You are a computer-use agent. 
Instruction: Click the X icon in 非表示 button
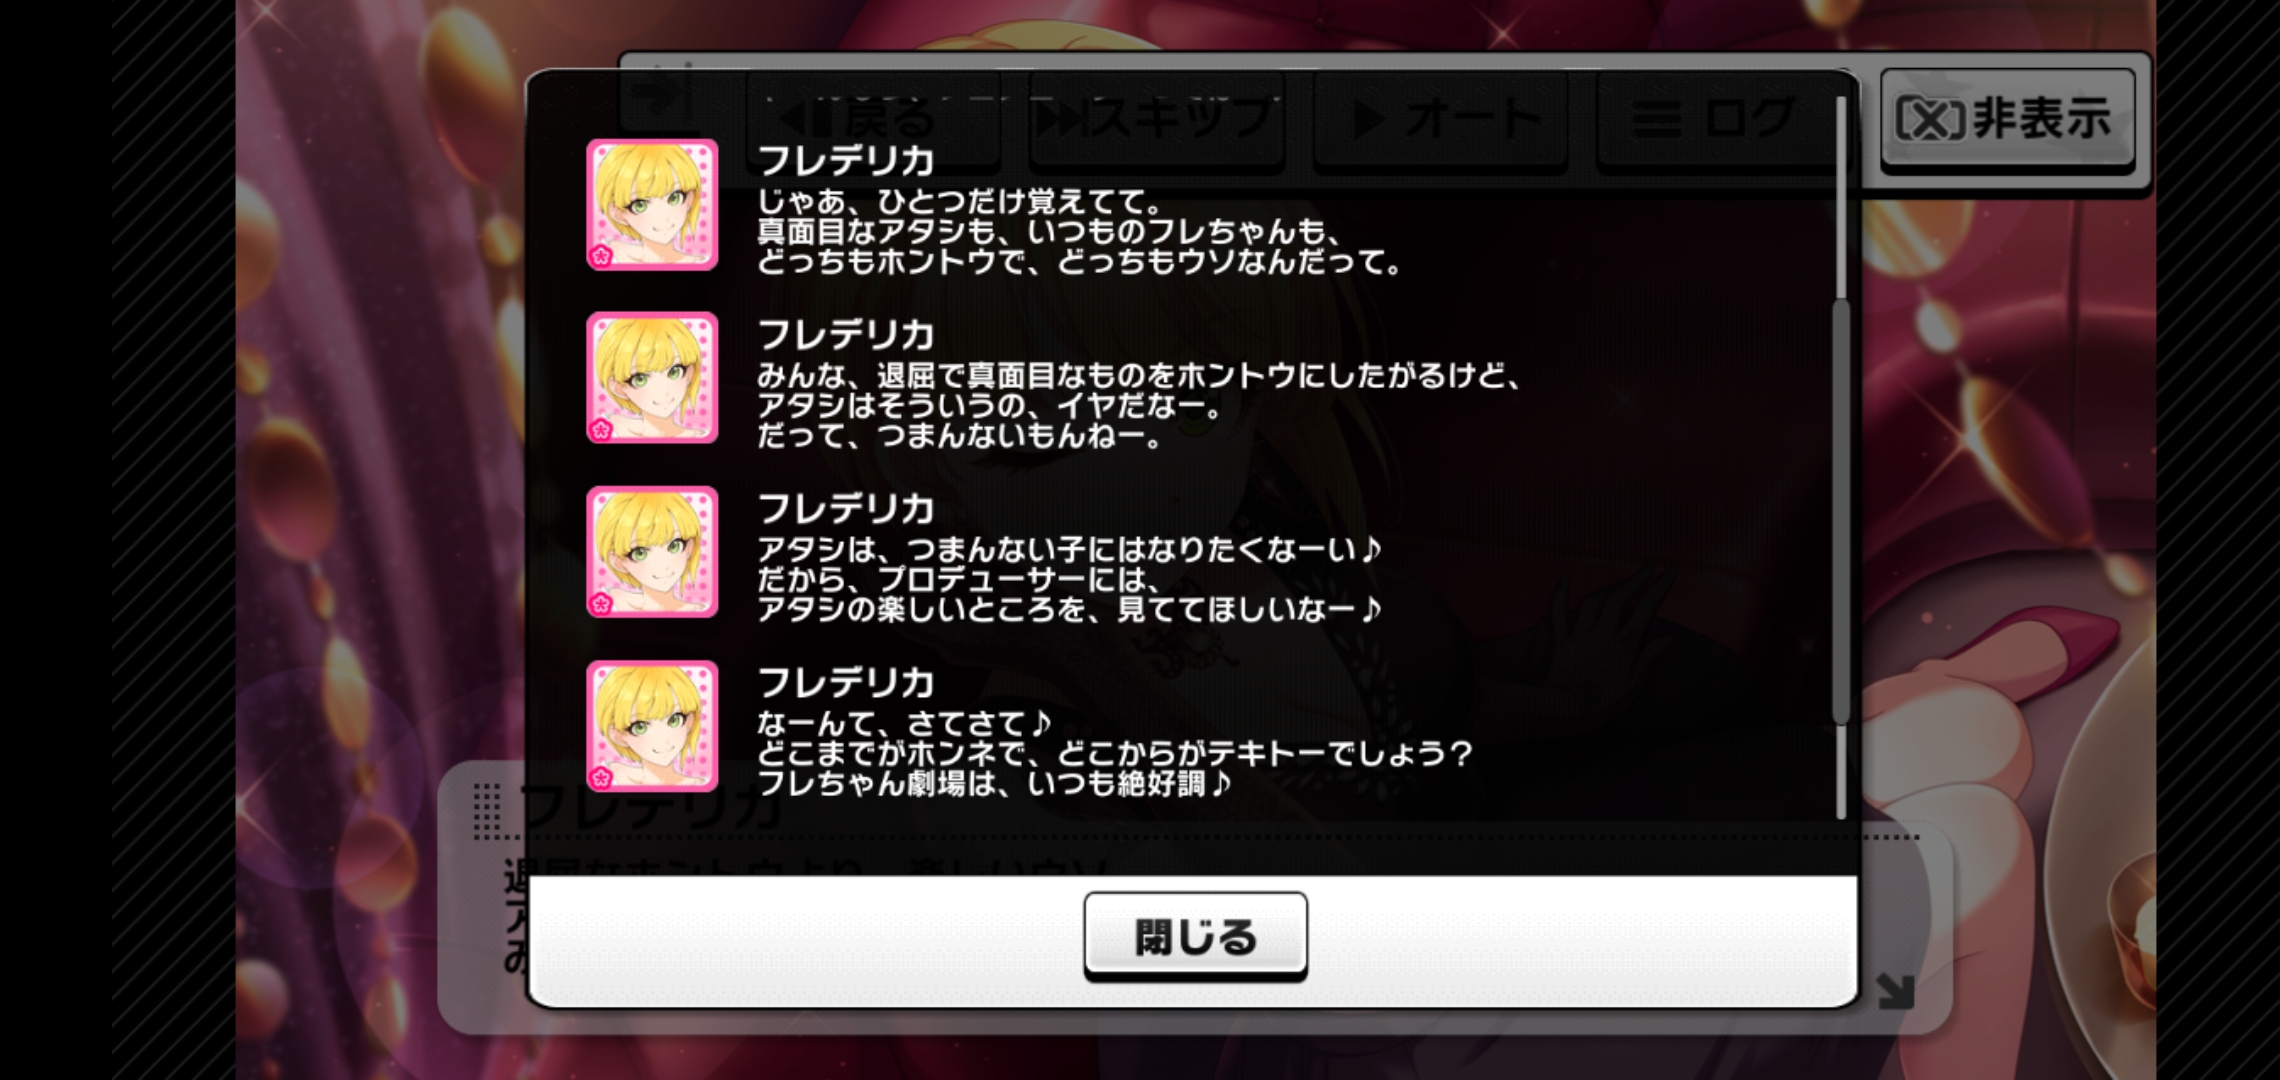pyautogui.click(x=1930, y=120)
